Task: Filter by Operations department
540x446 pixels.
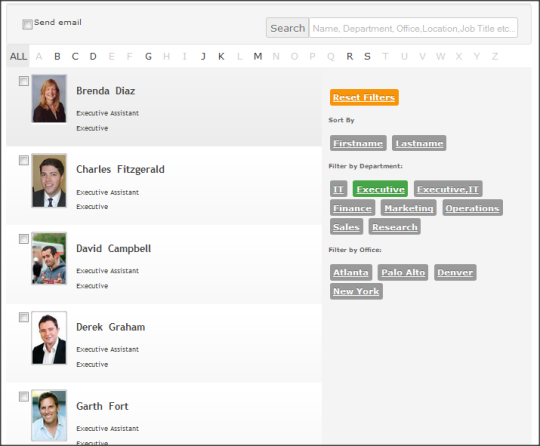Action: coord(472,208)
